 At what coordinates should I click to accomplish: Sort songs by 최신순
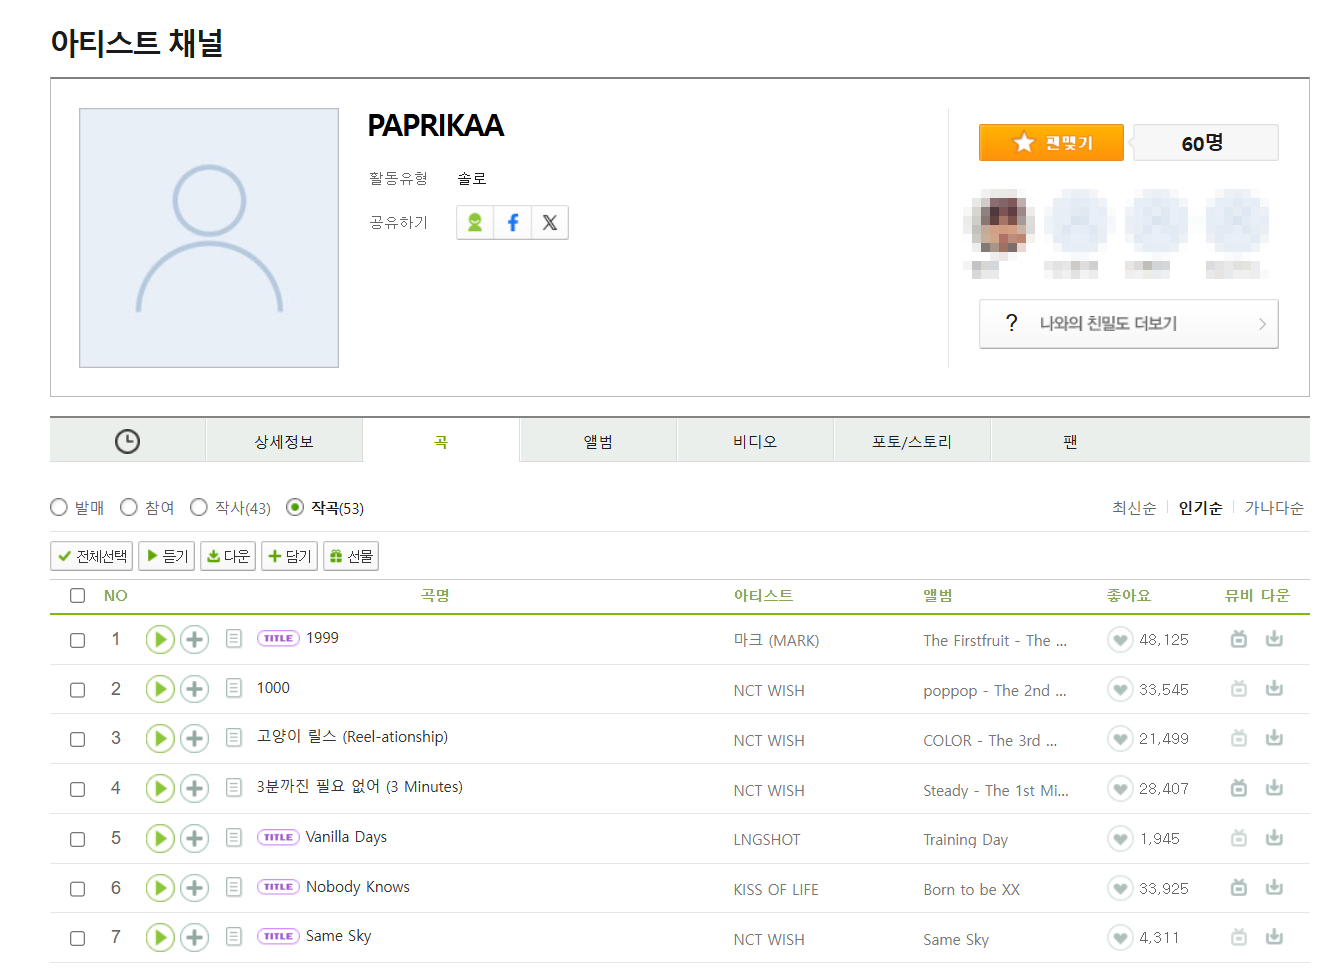click(1133, 508)
